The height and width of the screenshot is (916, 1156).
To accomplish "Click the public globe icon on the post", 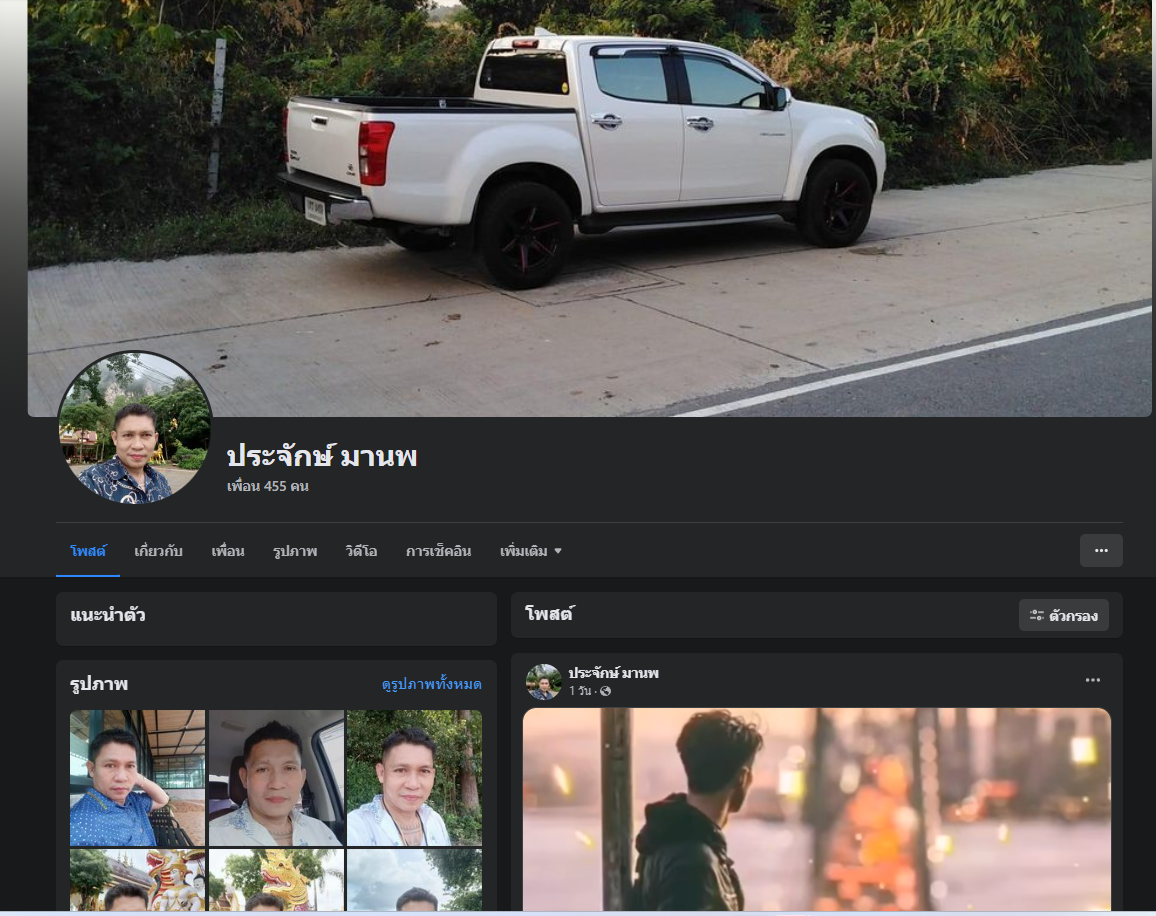I will 605,691.
